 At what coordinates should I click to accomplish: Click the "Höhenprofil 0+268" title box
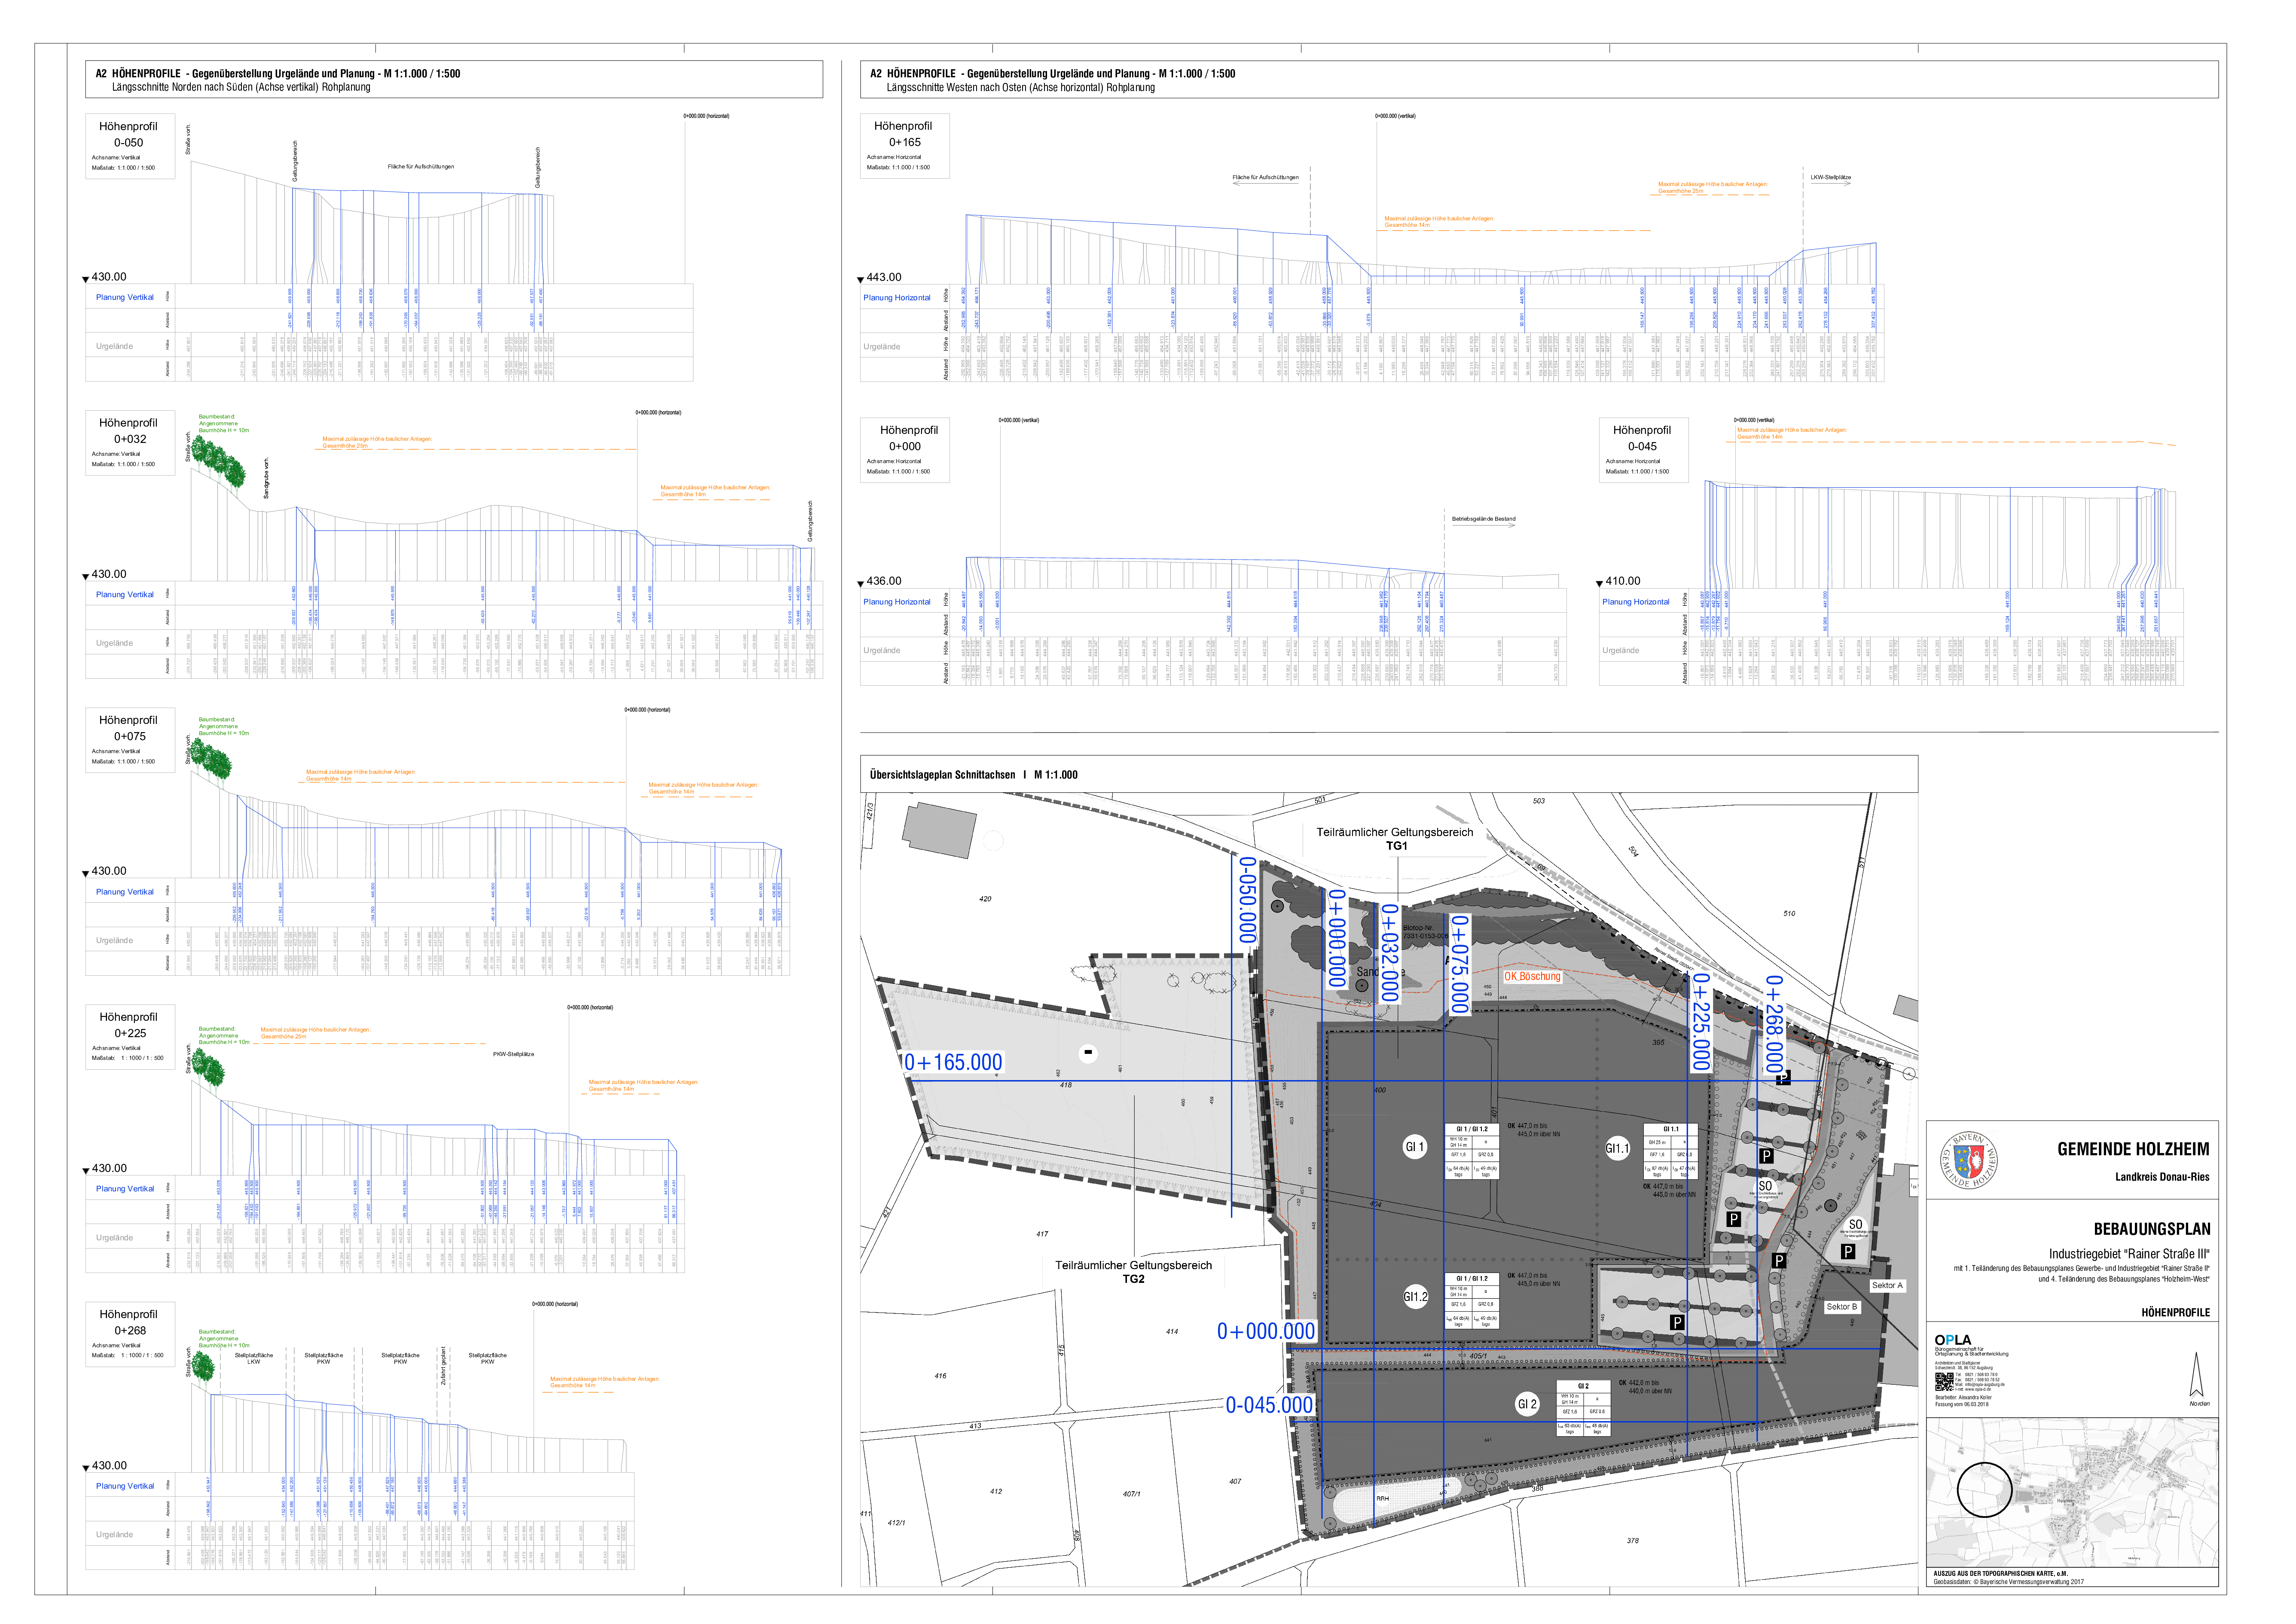[130, 1334]
